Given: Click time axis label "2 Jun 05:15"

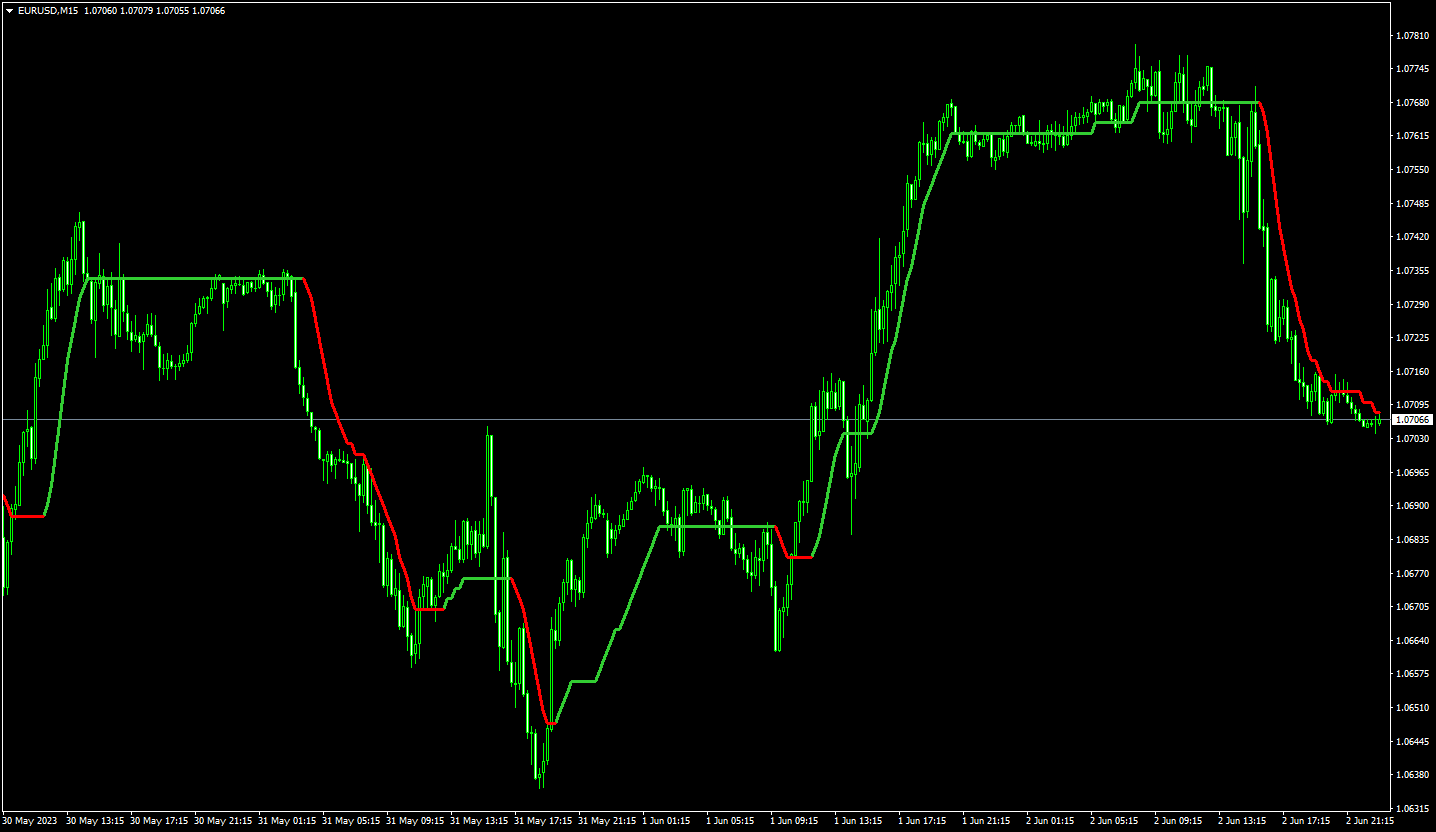Looking at the screenshot, I should [x=1116, y=821].
